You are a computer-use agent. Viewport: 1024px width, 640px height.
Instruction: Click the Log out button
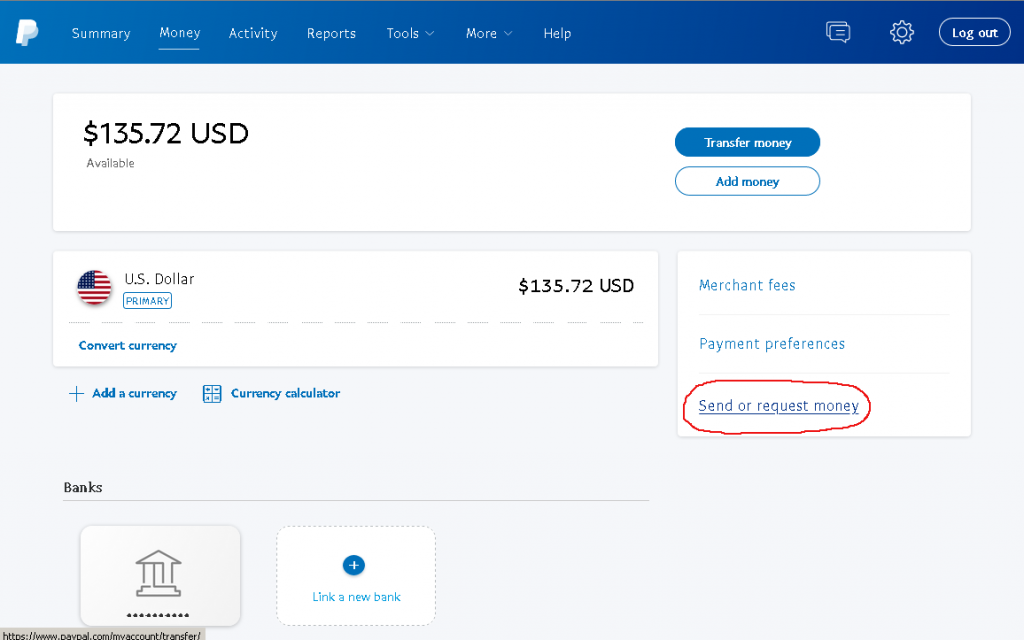[x=974, y=31]
